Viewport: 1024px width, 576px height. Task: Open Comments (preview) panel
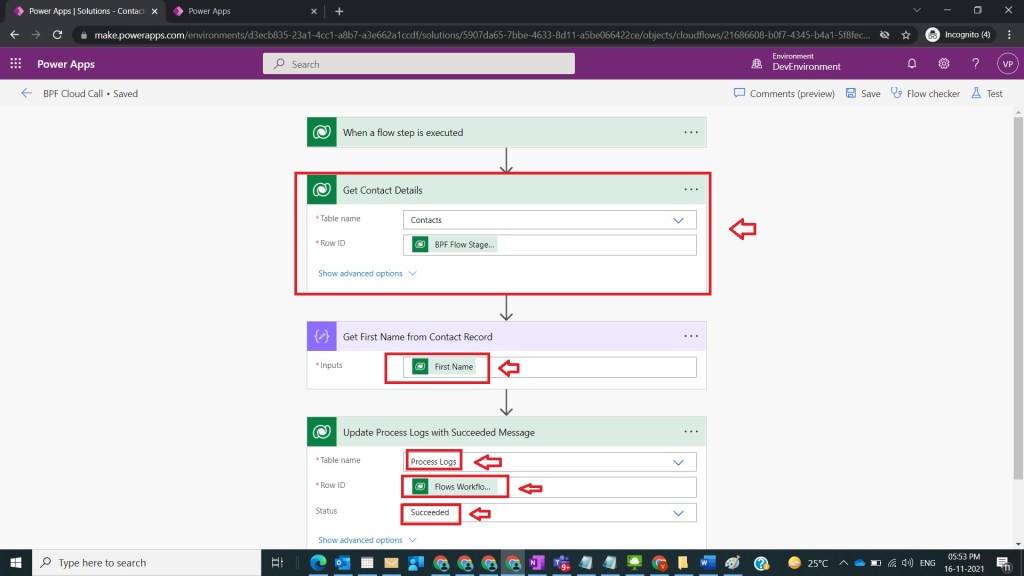coord(784,94)
